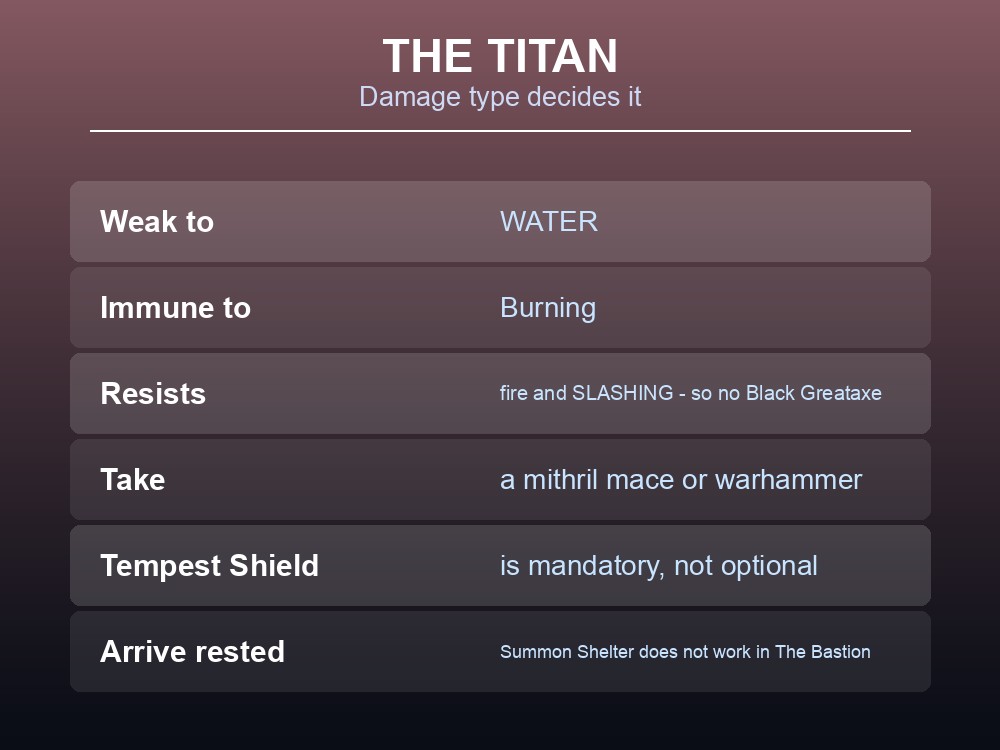Screen dimensions: 1000x750
Task: Click the subtitle Damage type decides it
Action: coord(500,97)
